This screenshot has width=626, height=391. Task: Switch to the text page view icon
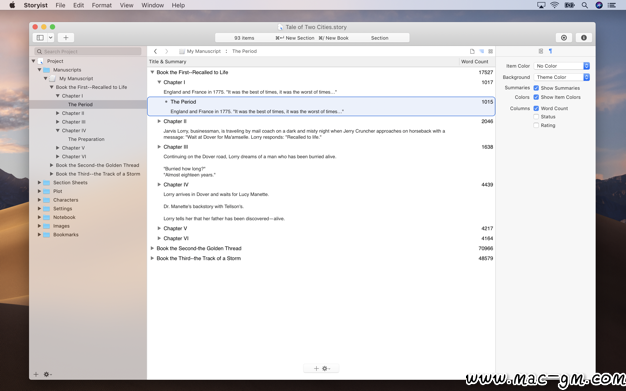point(472,51)
